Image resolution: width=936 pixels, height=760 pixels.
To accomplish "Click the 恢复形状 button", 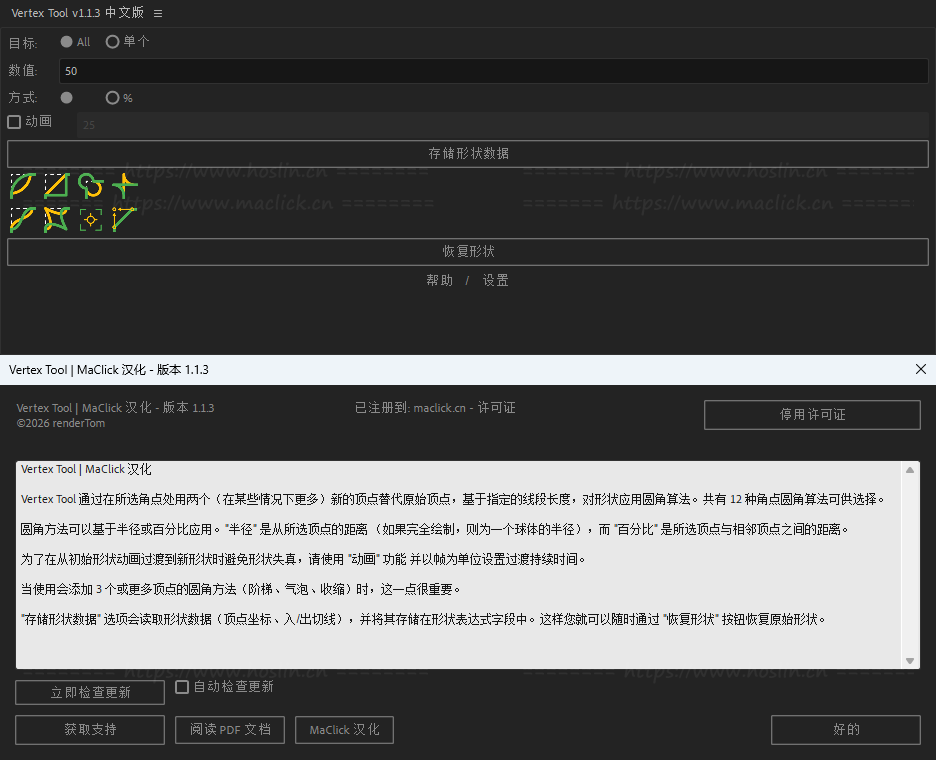I will click(x=468, y=252).
